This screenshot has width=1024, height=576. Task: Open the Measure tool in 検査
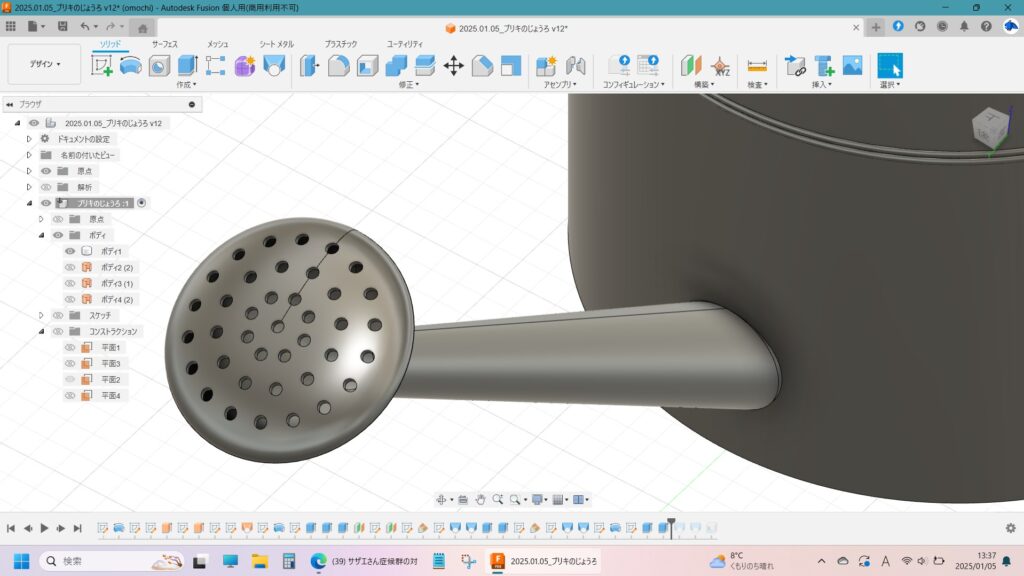coord(757,66)
